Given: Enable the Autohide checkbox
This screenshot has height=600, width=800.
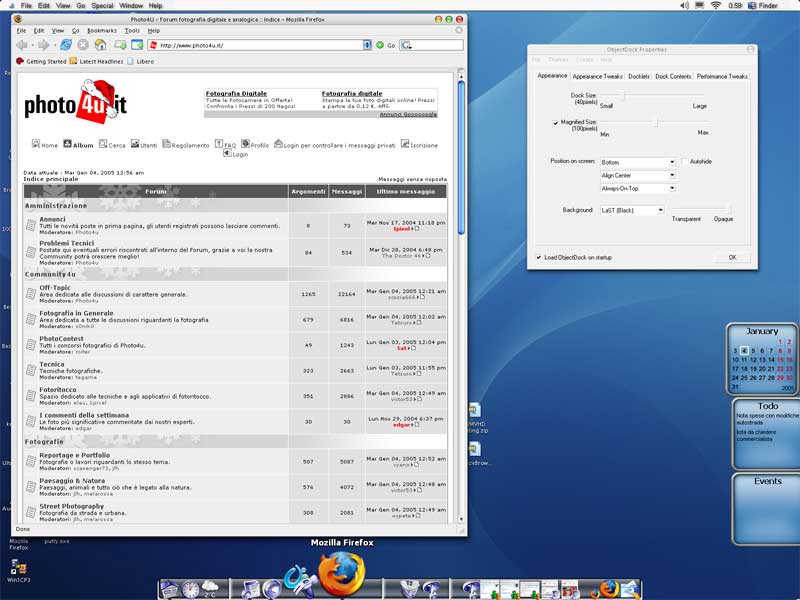Looking at the screenshot, I should click(685, 161).
